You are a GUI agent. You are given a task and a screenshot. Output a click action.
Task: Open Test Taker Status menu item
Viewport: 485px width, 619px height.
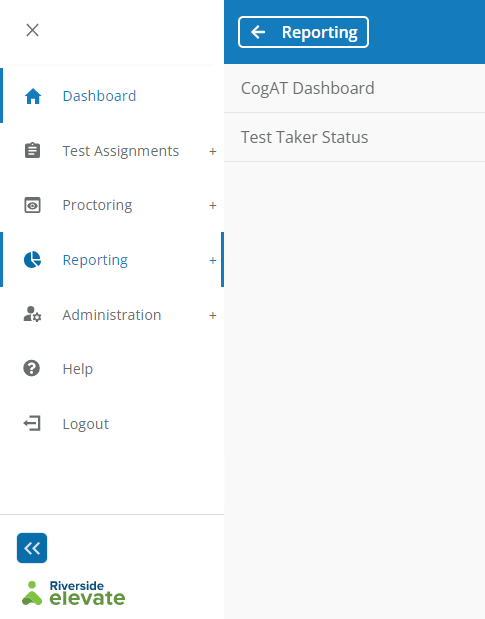tap(354, 137)
